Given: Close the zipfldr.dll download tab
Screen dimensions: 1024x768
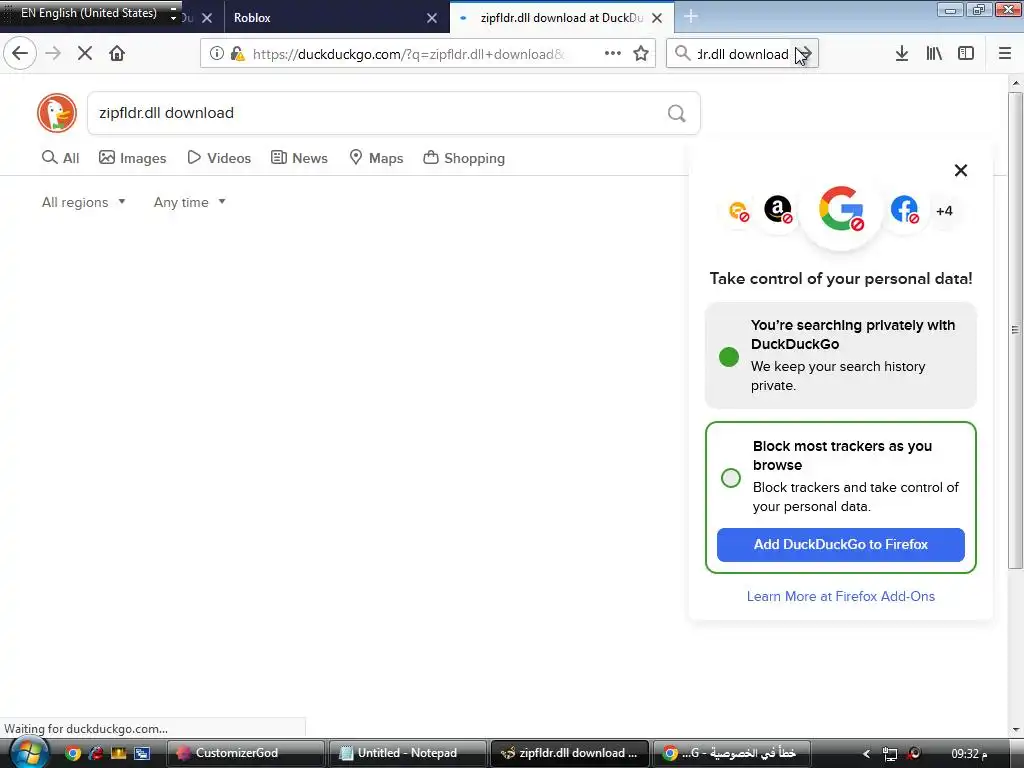Looking at the screenshot, I should 657,18.
